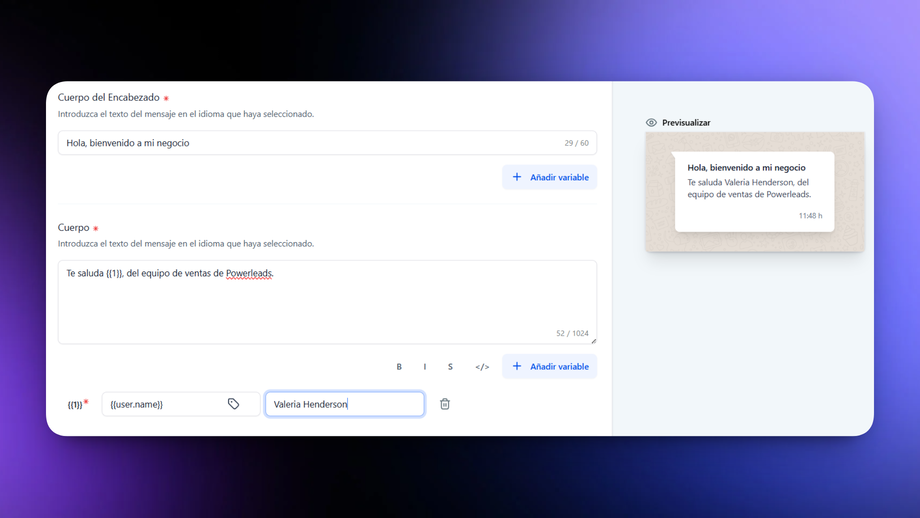Click the {{1}} variable label
920x518 pixels.
(x=75, y=404)
